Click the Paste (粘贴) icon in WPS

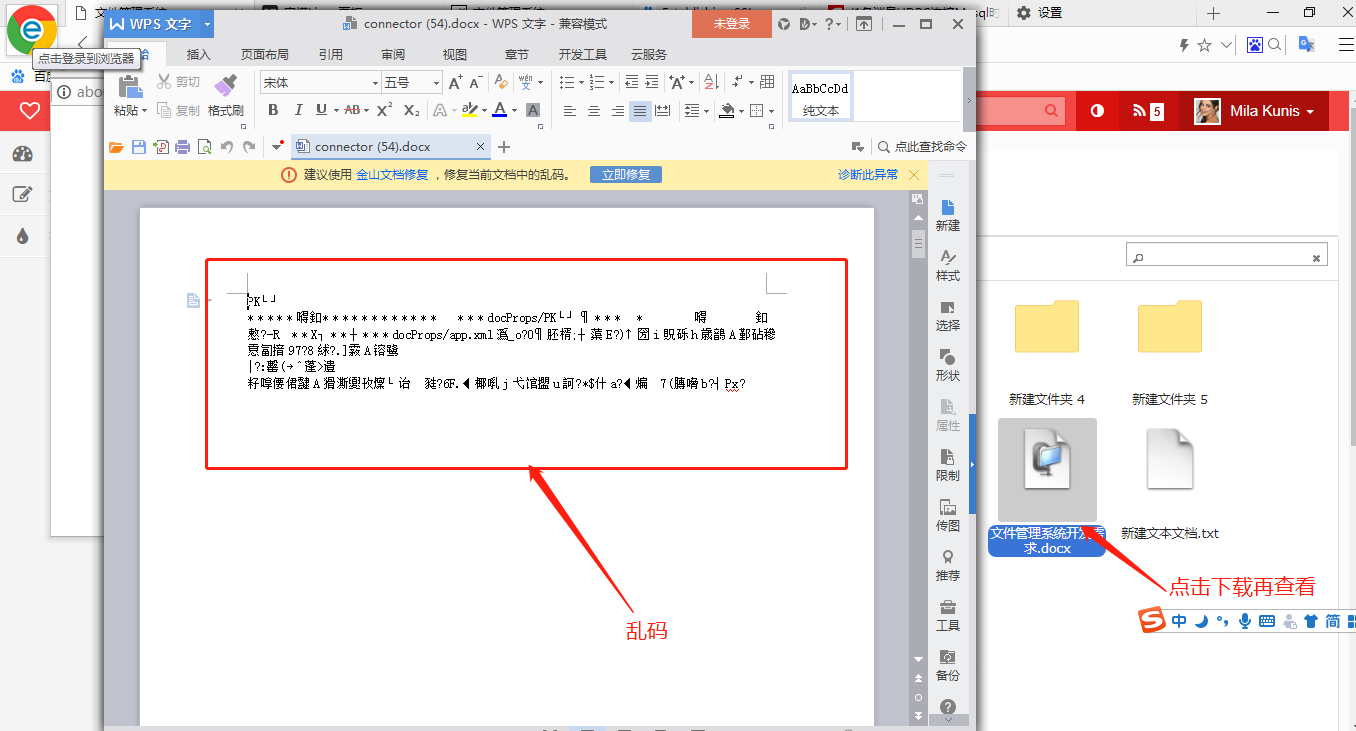130,87
